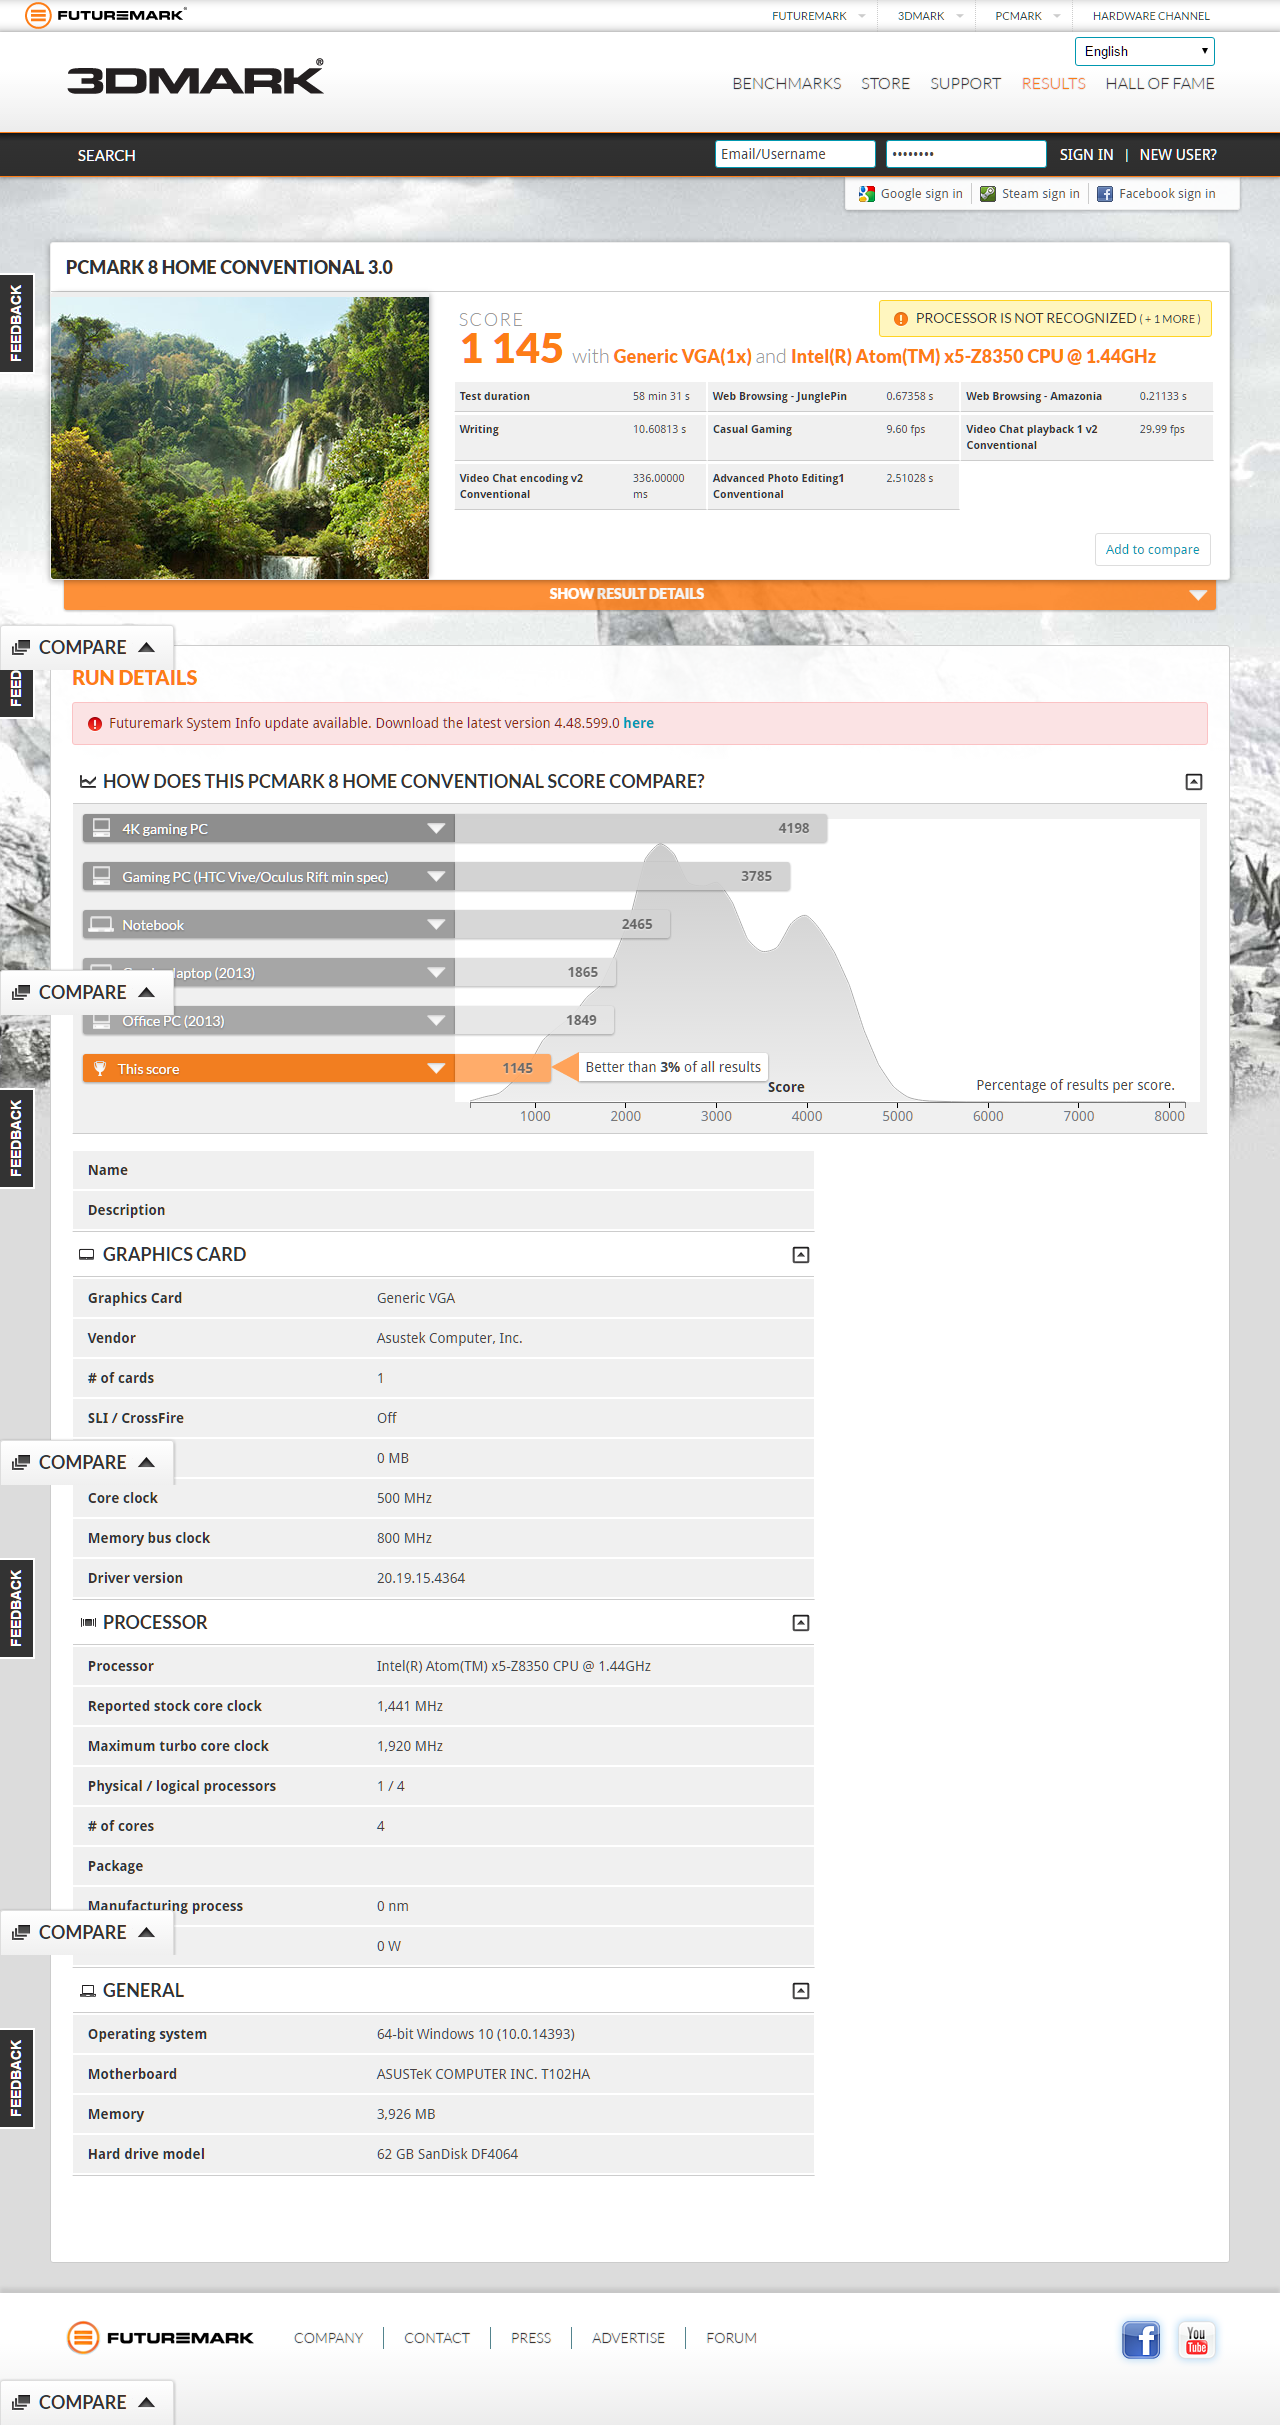This screenshot has height=2425, width=1280.
Task: Click the waterfall benchmark thumbnail
Action: point(240,437)
